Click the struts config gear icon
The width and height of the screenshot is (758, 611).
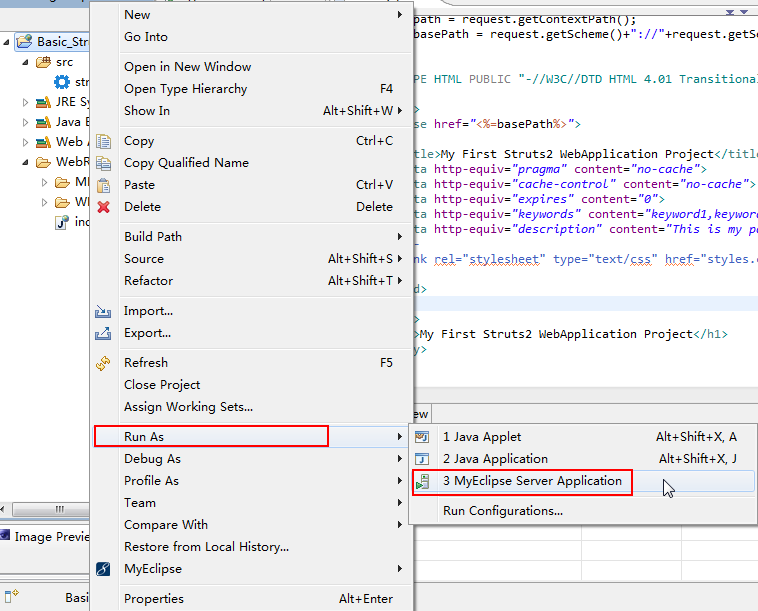point(62,82)
